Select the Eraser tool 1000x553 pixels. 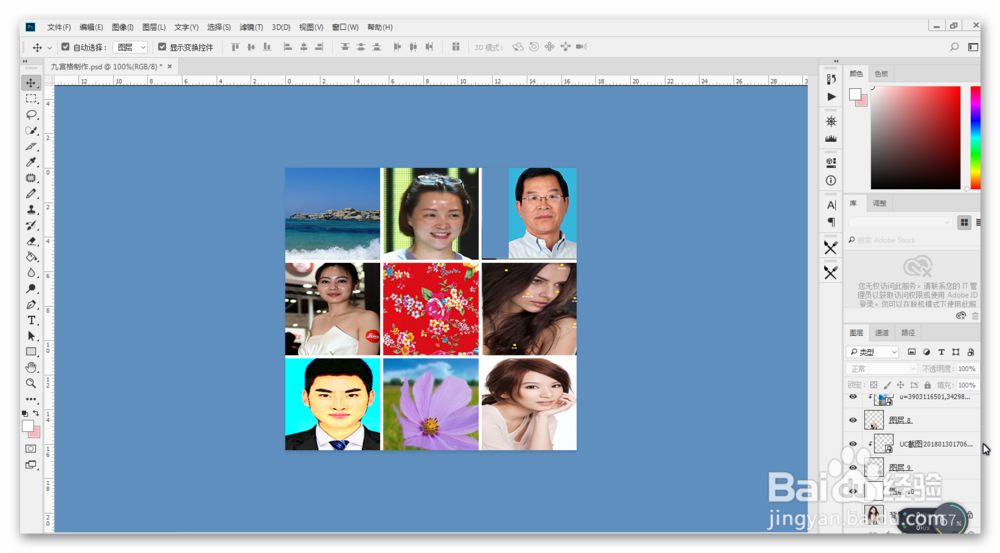coord(31,241)
